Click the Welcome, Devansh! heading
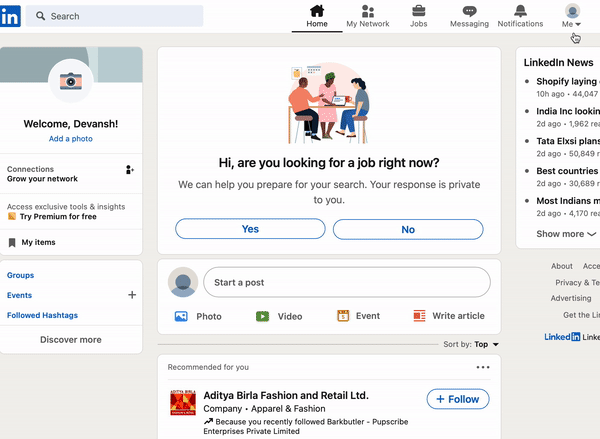This screenshot has width=600, height=439. pyautogui.click(x=71, y=124)
